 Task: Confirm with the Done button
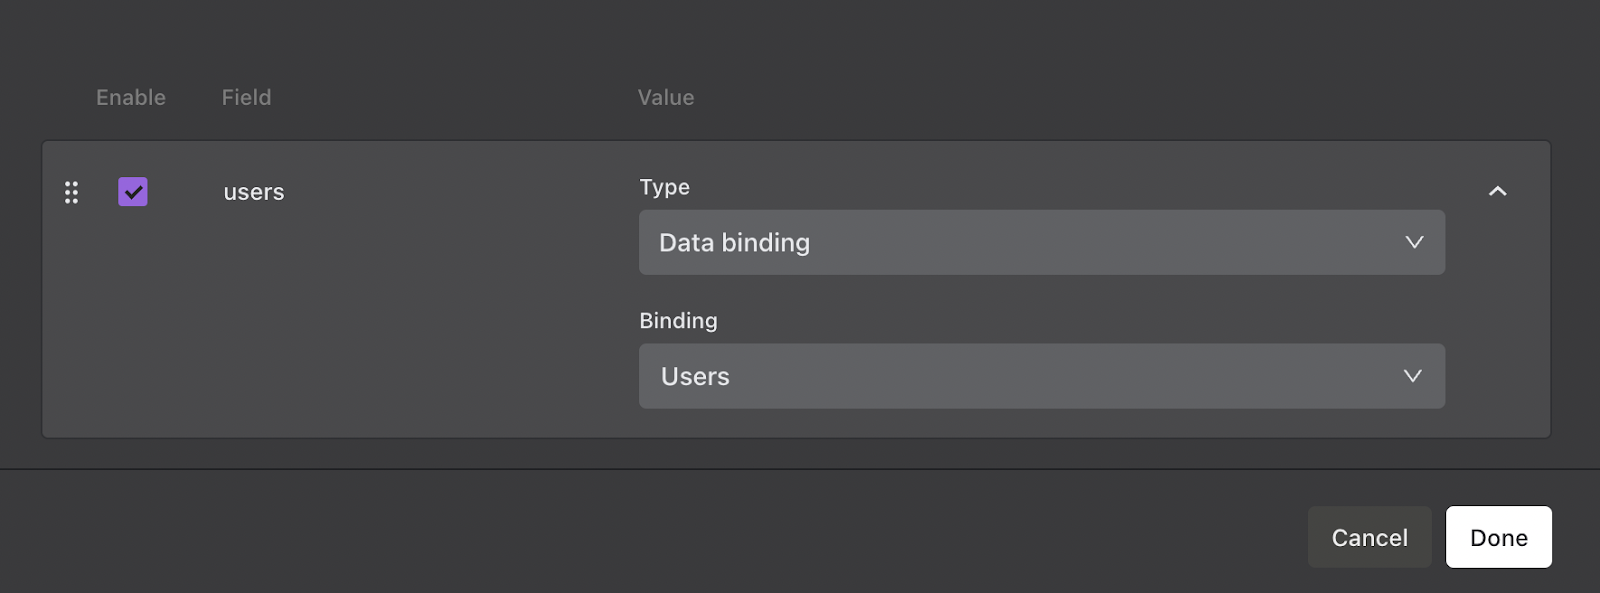(1498, 537)
